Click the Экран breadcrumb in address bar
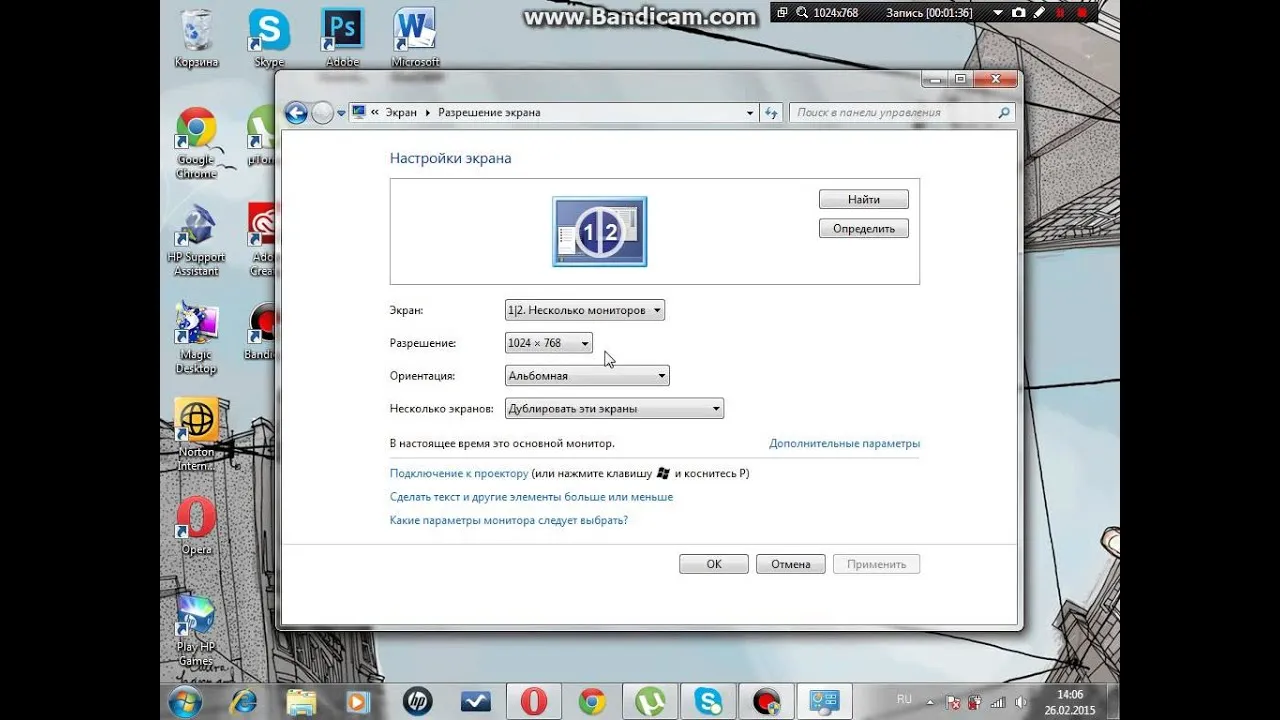 click(x=401, y=113)
